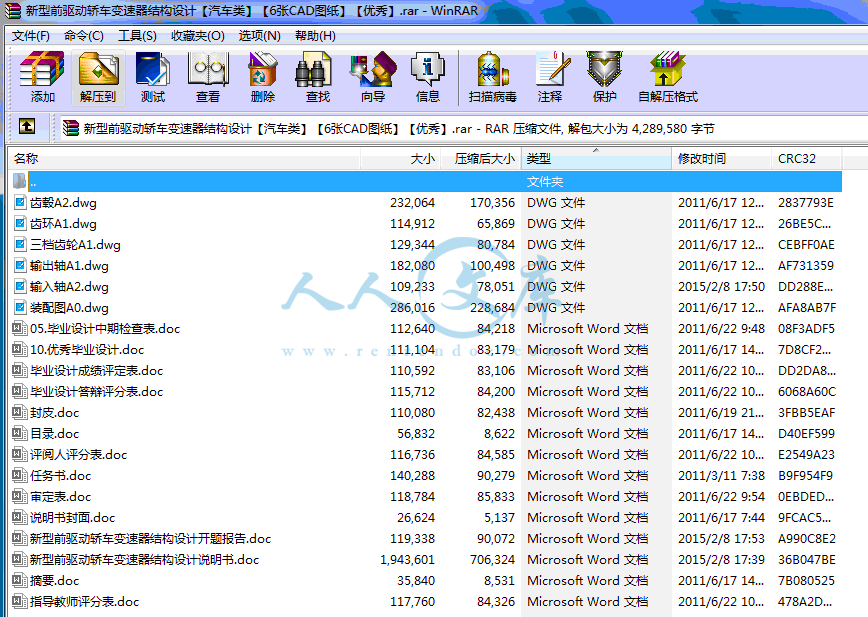Select file 评阅人评分表.doc

[x=79, y=455]
